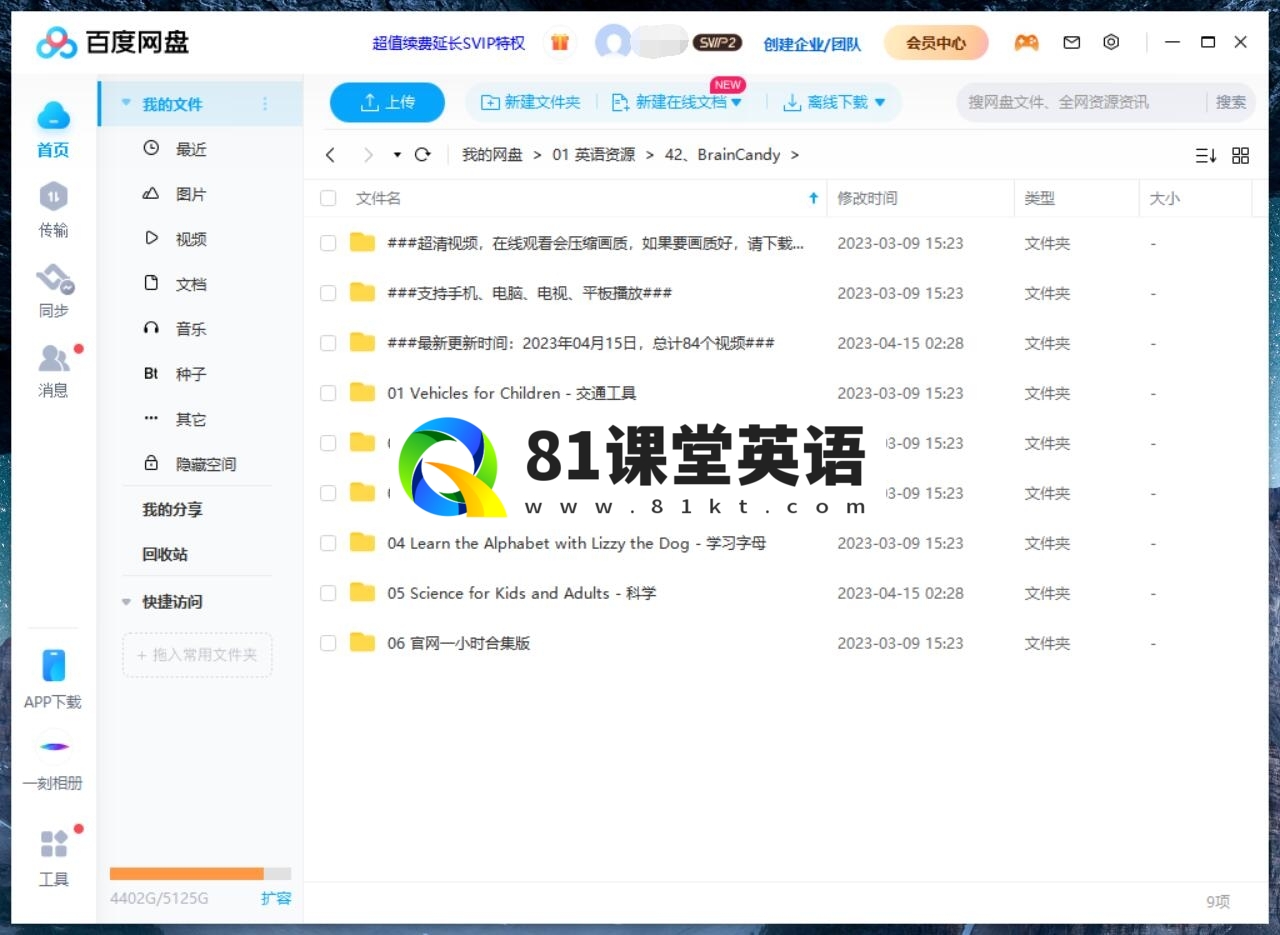Check the box for 04 Learn the Alphabet
Viewport: 1280px width, 935px height.
pyautogui.click(x=328, y=543)
